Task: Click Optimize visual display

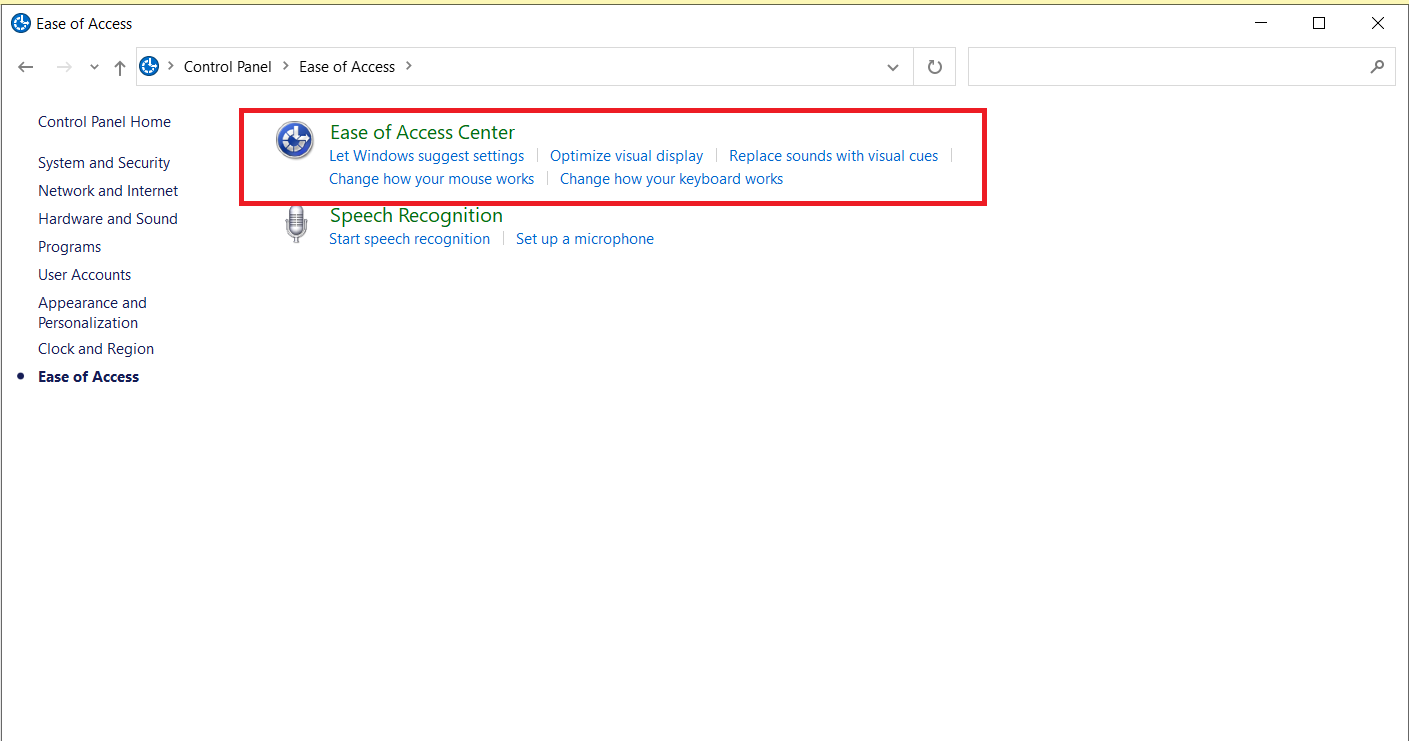Action: coord(626,156)
